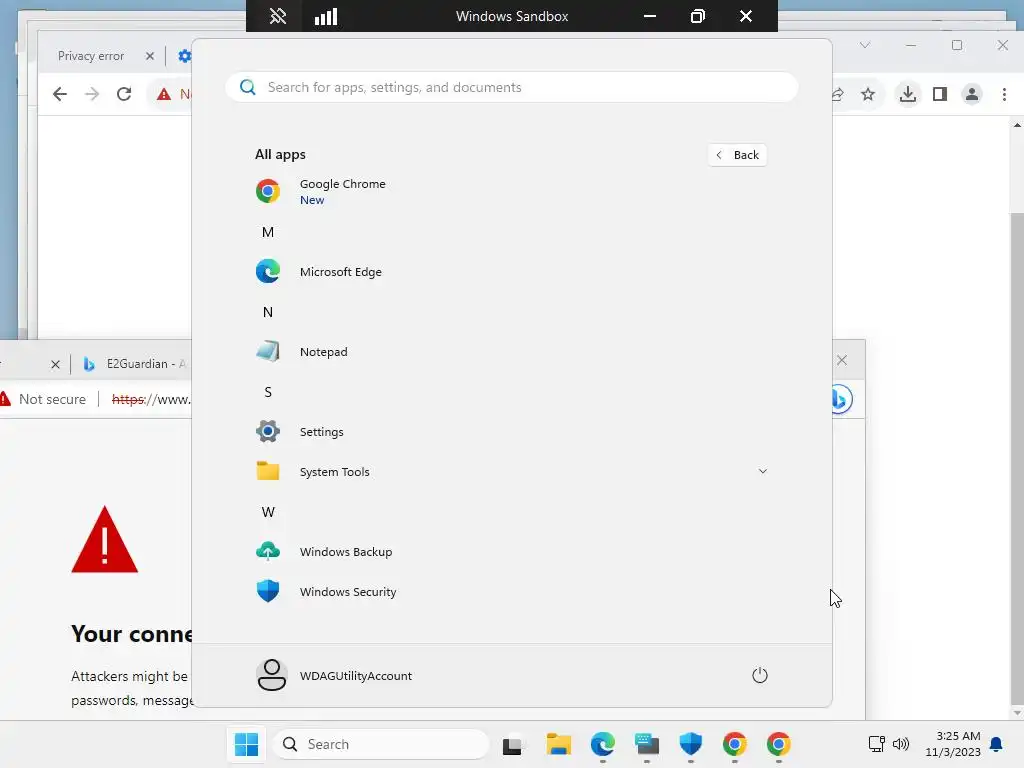Screen dimensions: 1024x768
Task: Open Settings app in Start menu
Action: [x=511, y=432]
